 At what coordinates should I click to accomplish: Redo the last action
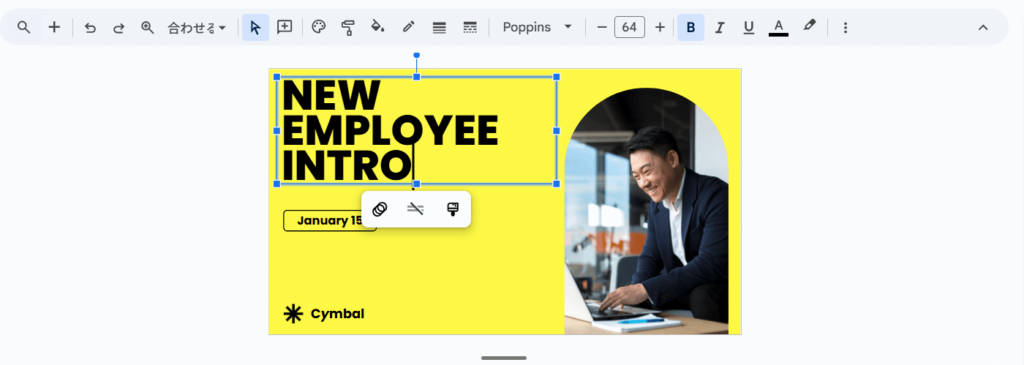click(x=119, y=27)
